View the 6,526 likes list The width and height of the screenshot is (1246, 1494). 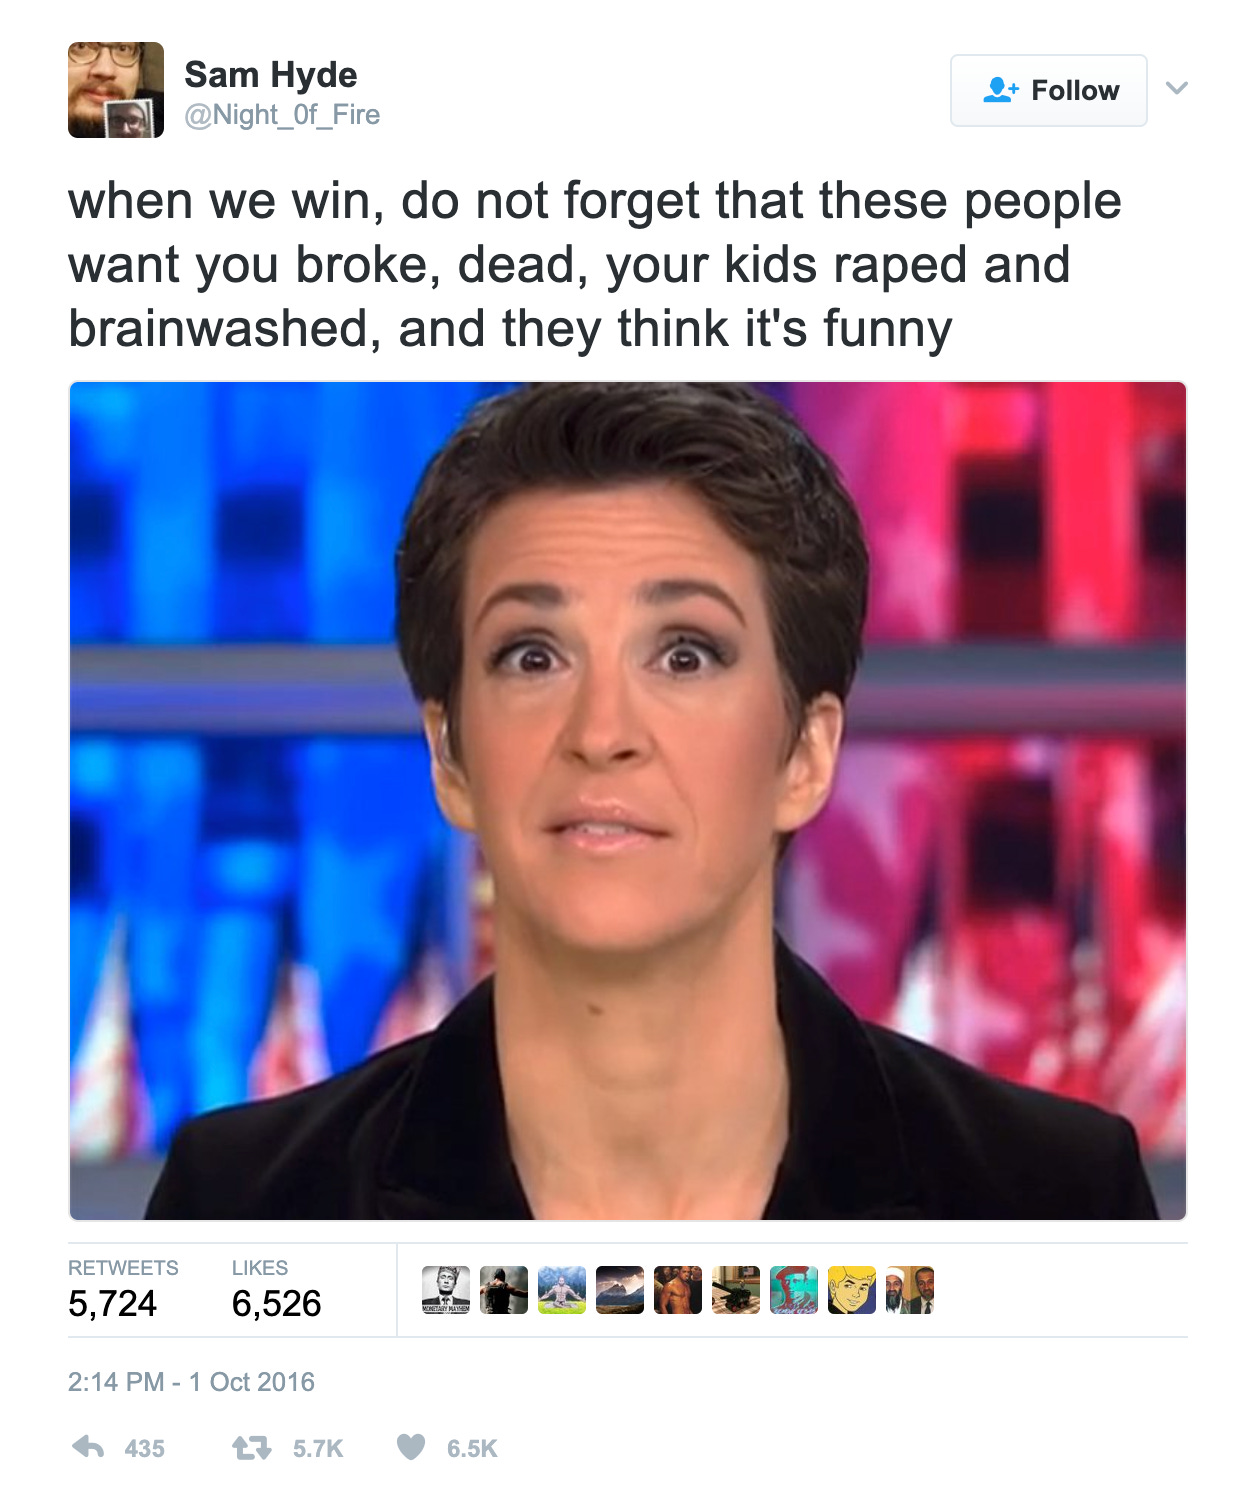(276, 1289)
